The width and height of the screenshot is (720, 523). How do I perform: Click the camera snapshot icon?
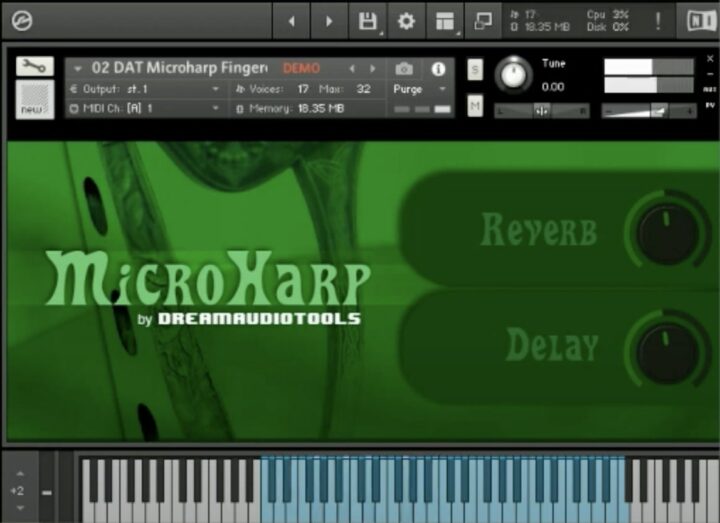coord(404,69)
